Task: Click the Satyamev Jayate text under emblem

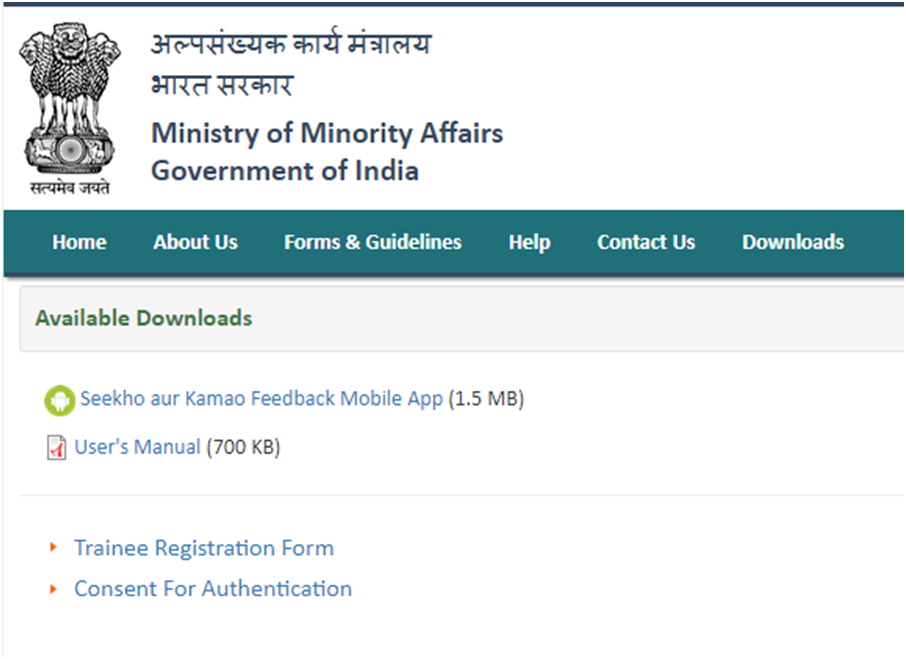Action: click(70, 188)
